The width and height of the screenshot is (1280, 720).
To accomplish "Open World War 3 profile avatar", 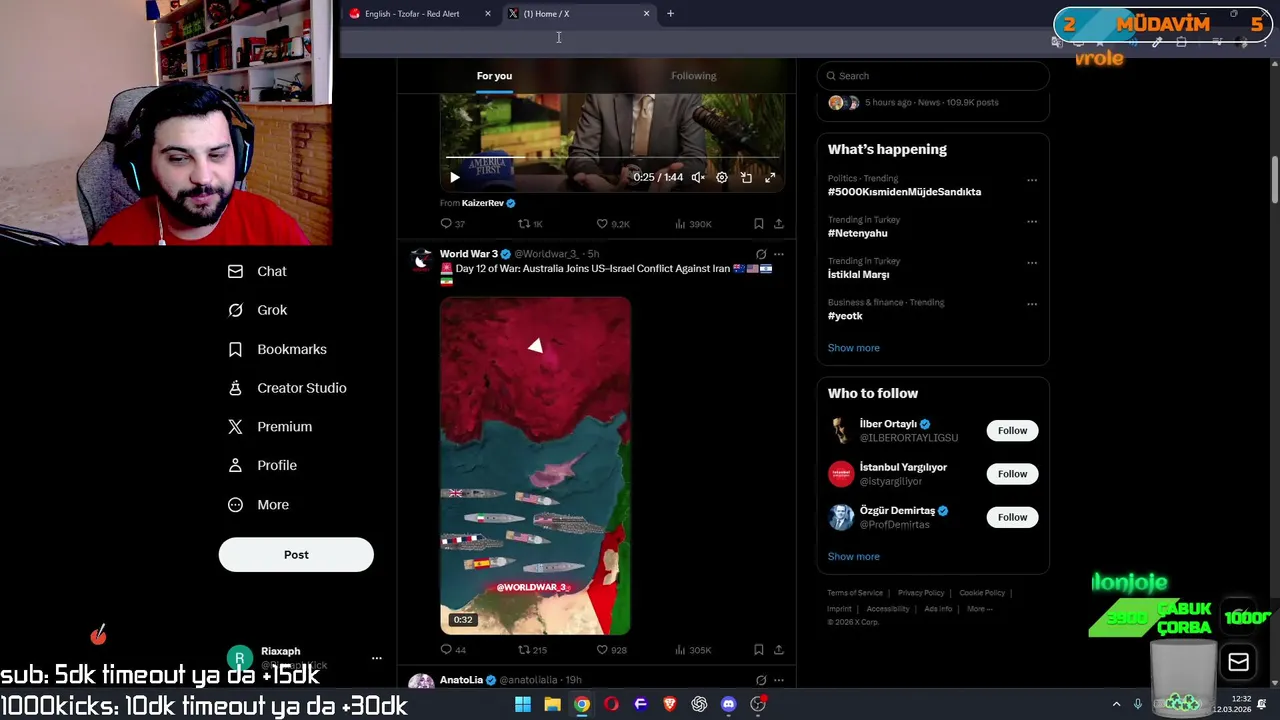I will click(421, 260).
